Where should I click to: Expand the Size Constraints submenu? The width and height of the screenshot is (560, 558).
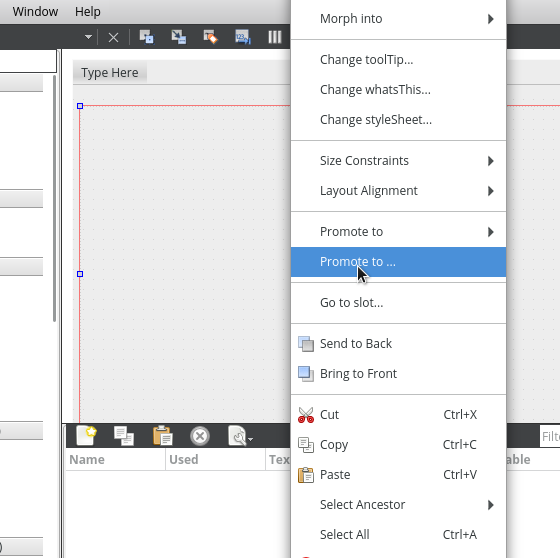point(398,161)
